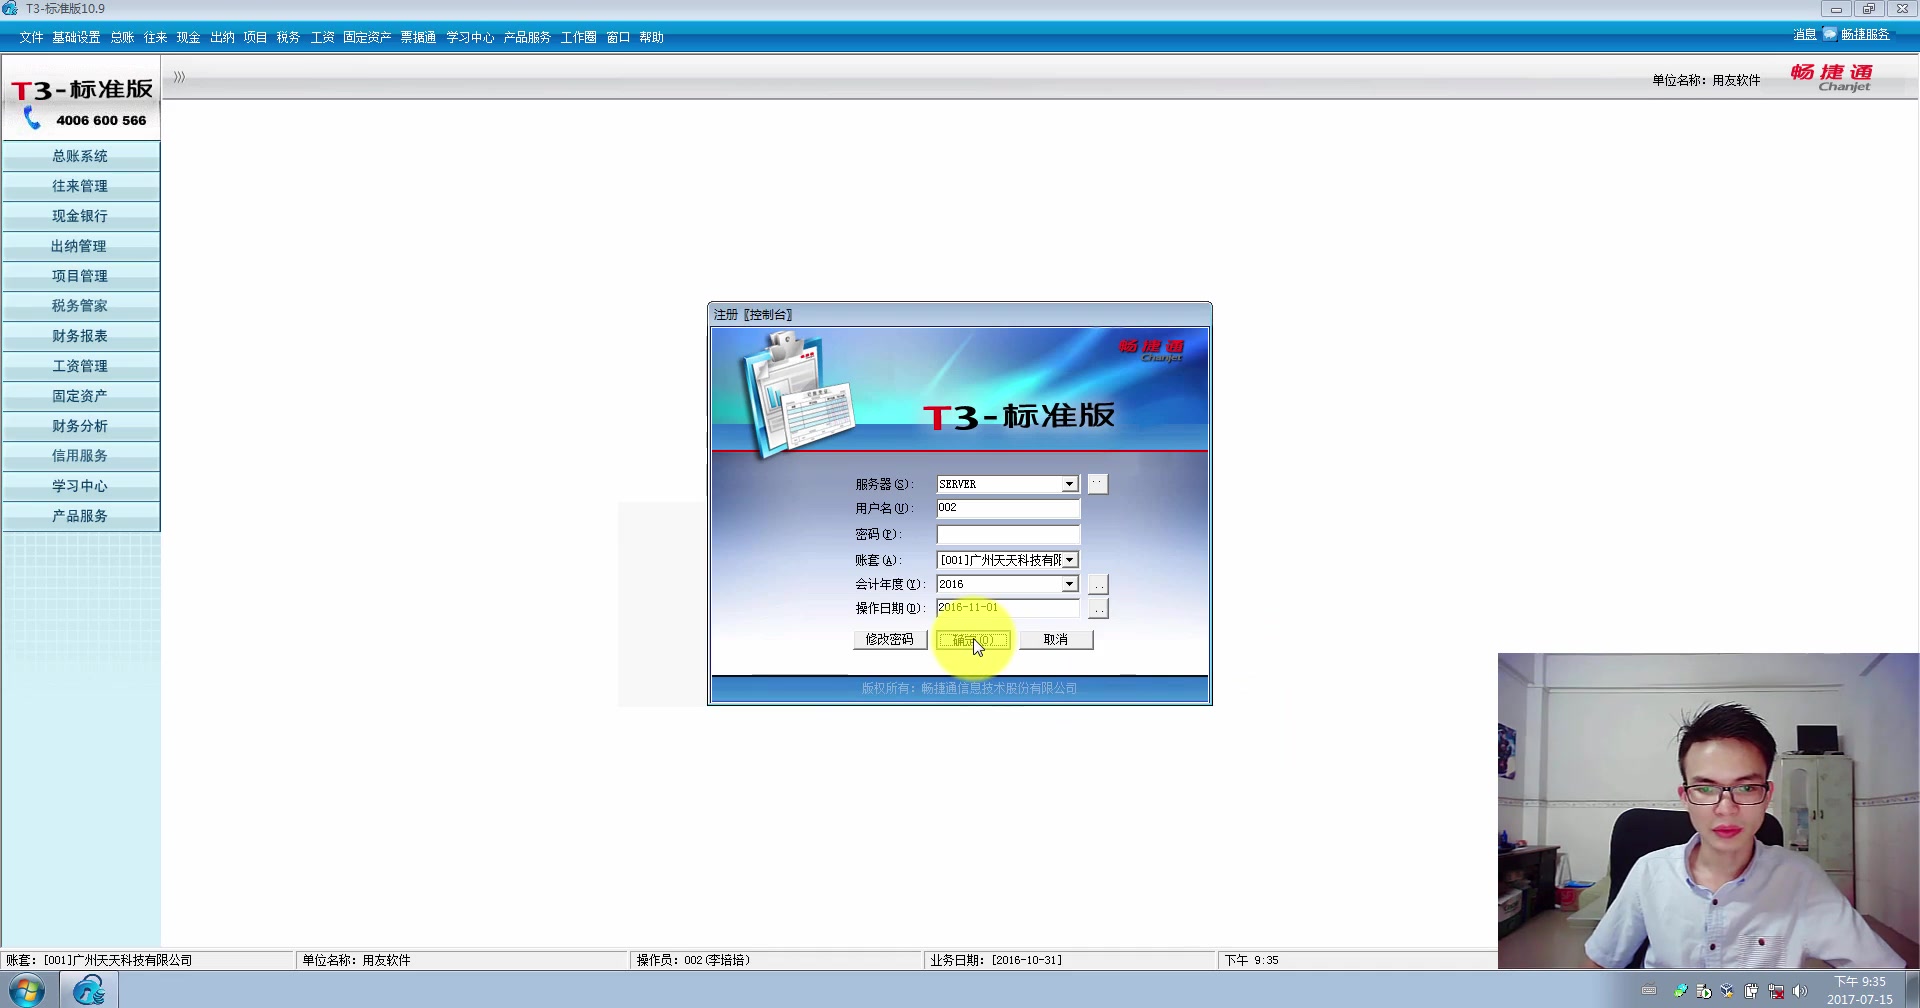Open the 项目 menu
Image resolution: width=1920 pixels, height=1008 pixels.
click(x=255, y=37)
